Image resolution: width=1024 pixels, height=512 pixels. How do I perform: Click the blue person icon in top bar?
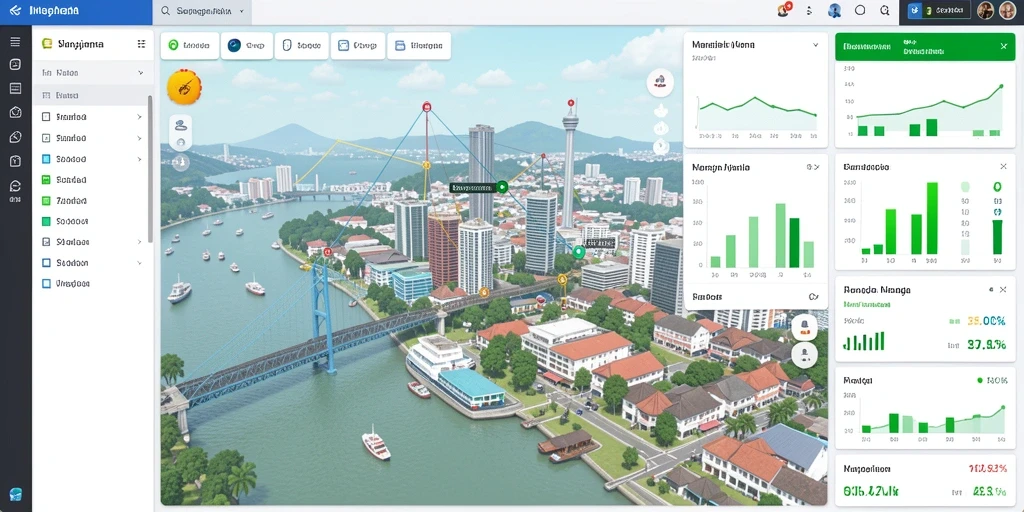point(834,10)
